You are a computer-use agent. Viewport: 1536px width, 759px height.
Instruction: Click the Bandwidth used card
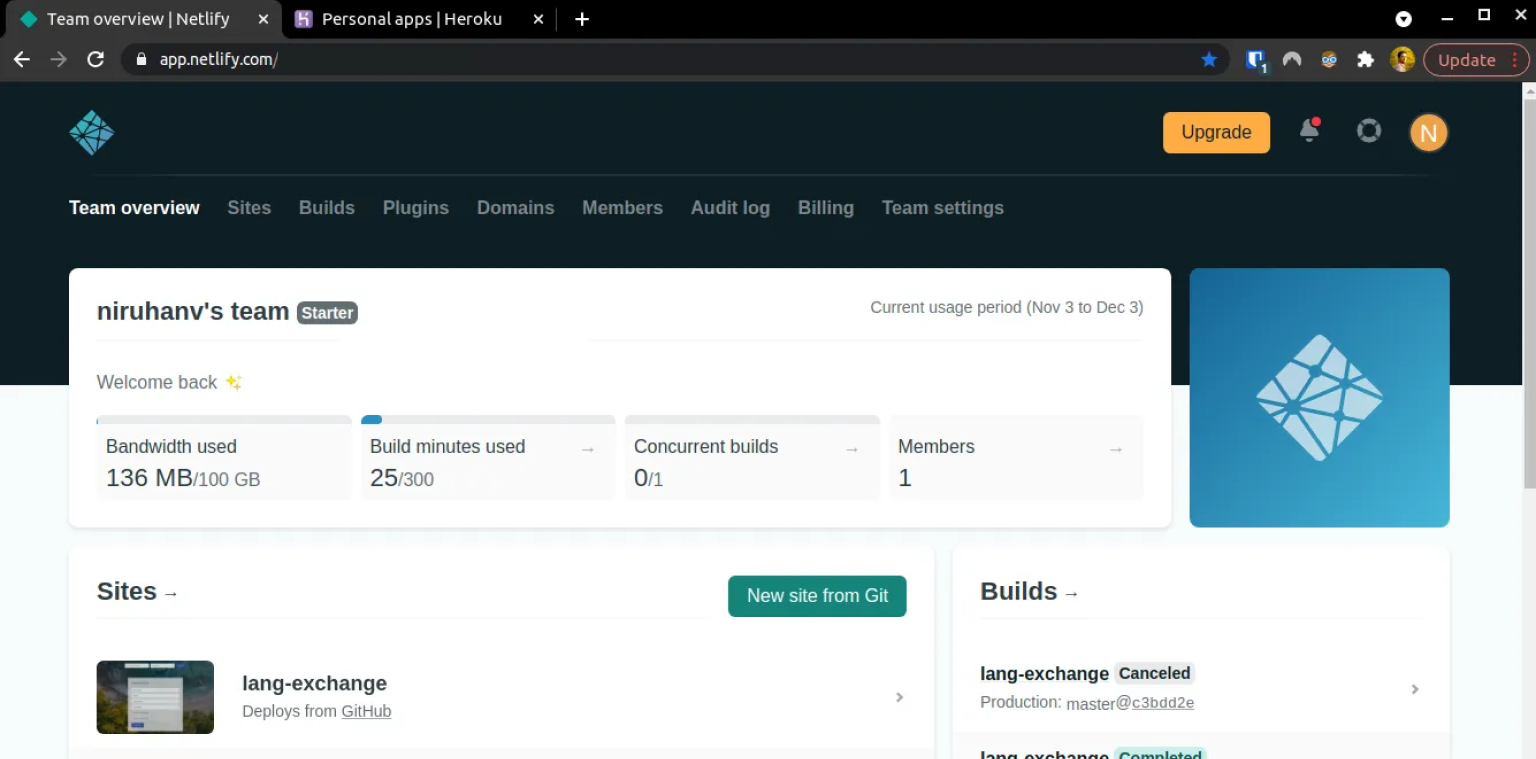(x=224, y=458)
